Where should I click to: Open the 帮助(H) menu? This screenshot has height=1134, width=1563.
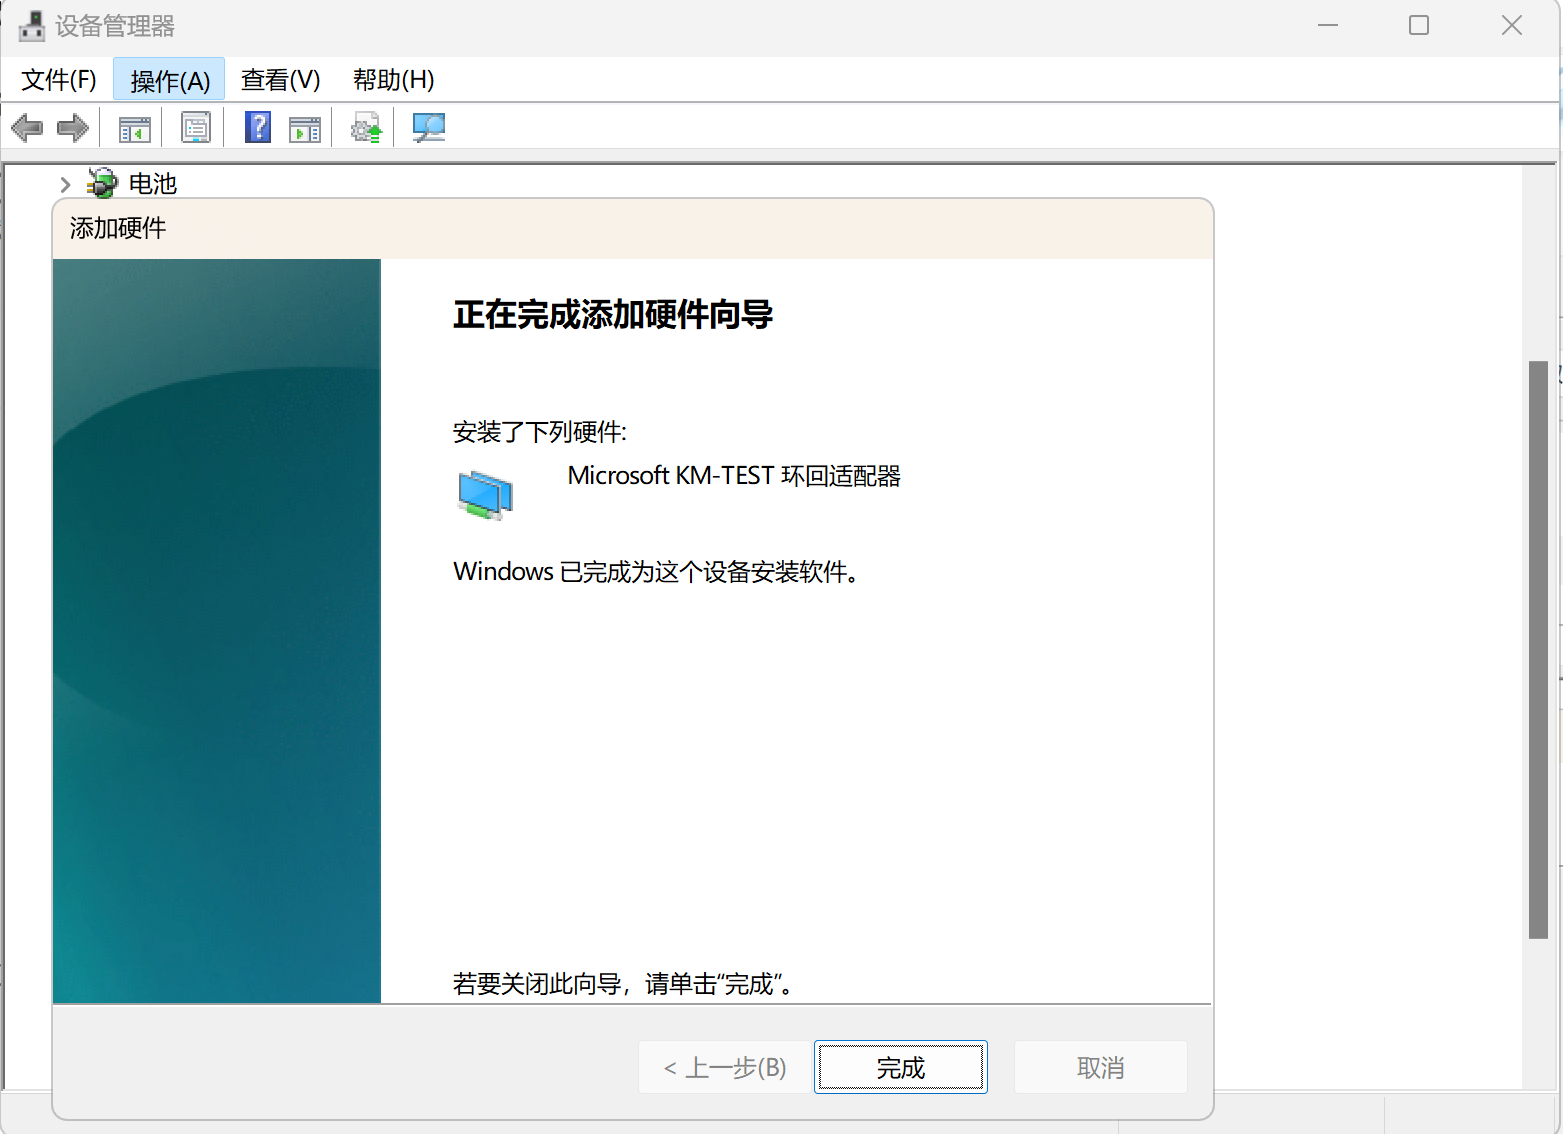(x=393, y=80)
